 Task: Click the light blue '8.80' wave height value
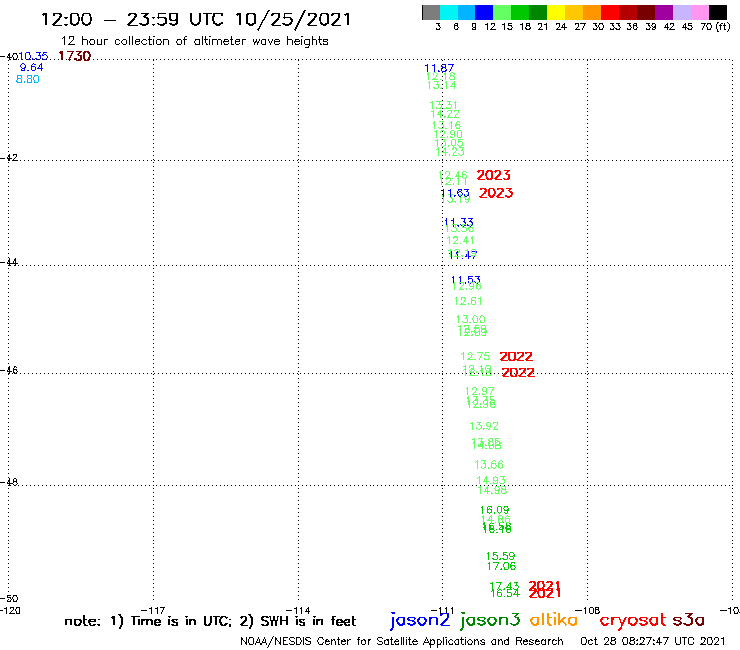point(28,79)
